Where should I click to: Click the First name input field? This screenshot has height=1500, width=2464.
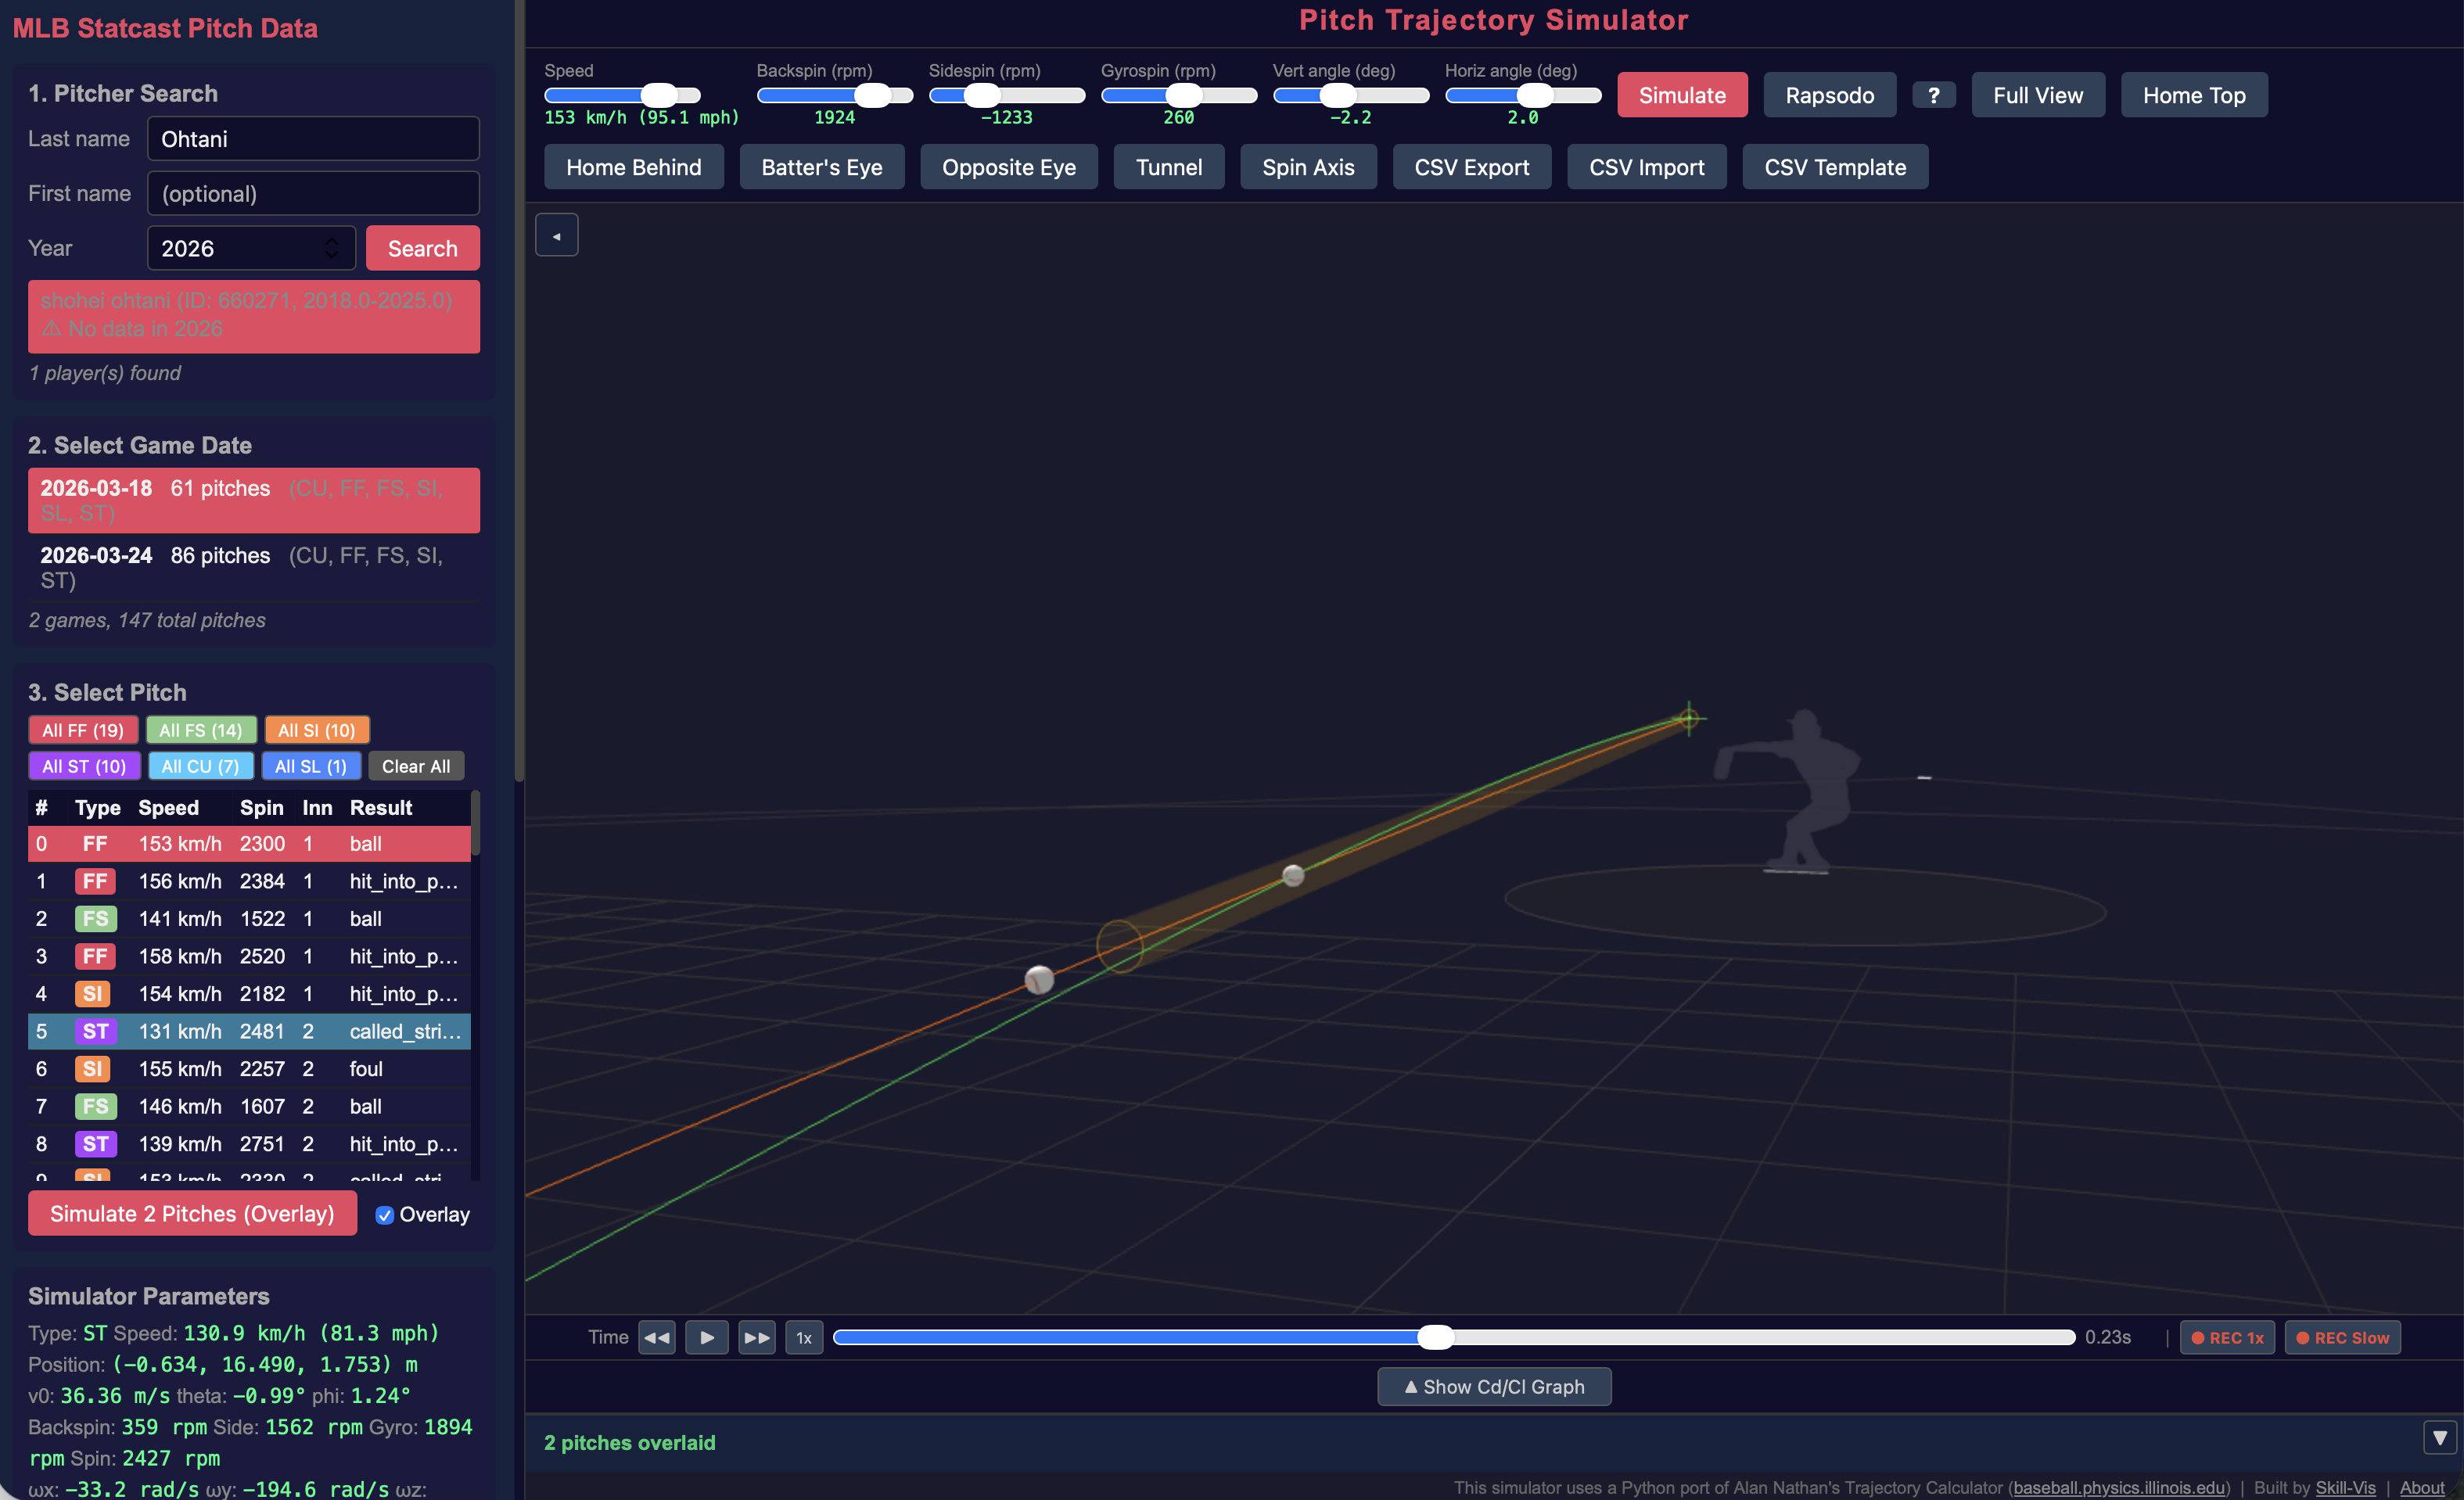point(313,193)
